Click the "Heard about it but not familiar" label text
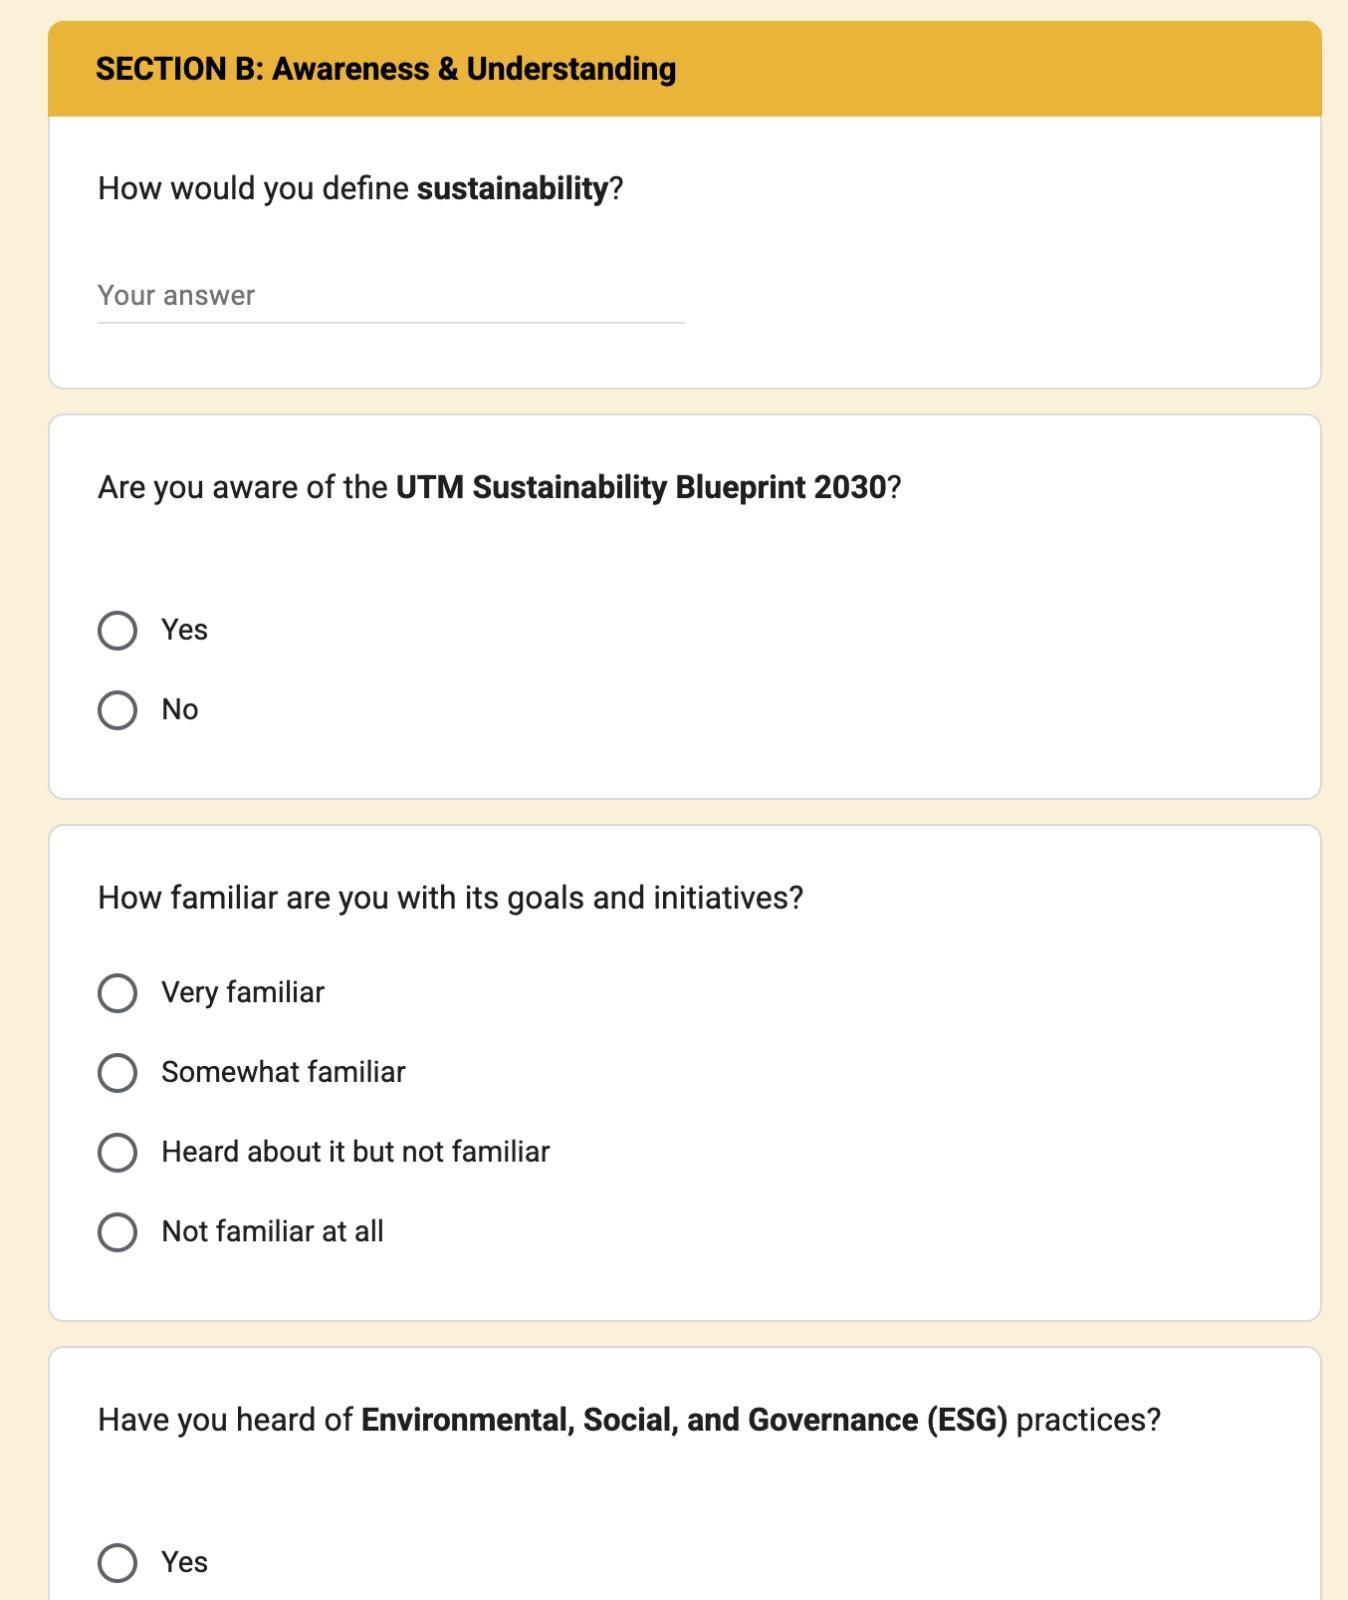The image size is (1348, 1600). (x=355, y=1152)
